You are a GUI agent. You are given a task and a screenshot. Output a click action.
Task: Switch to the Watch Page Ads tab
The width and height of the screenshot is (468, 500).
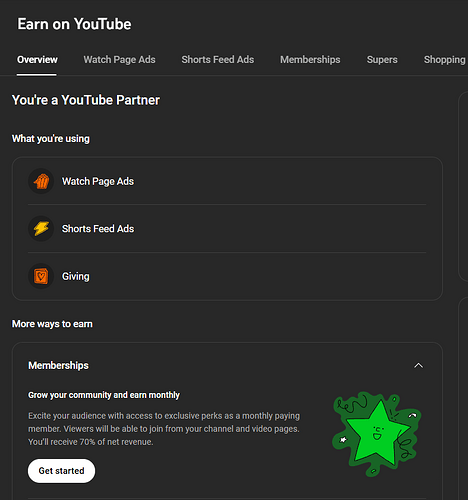click(119, 60)
